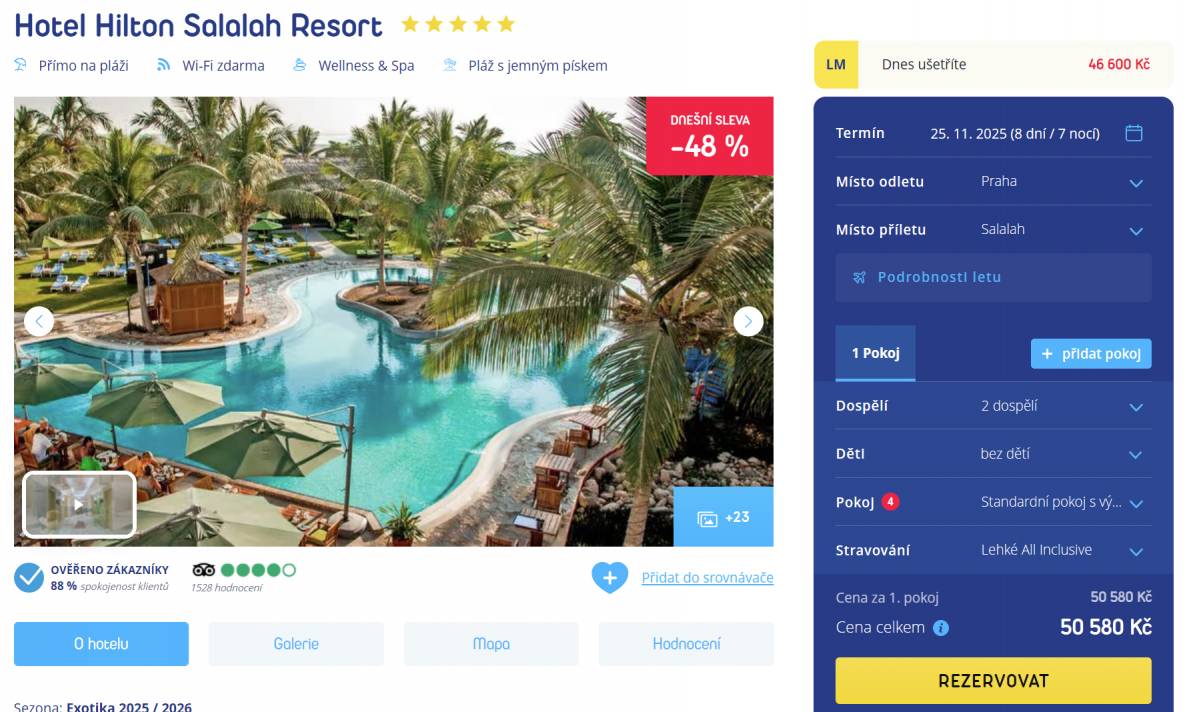Screen dimensions: 1189x712
Task: Click the TripAdvisor owl rating icon
Action: tap(203, 570)
